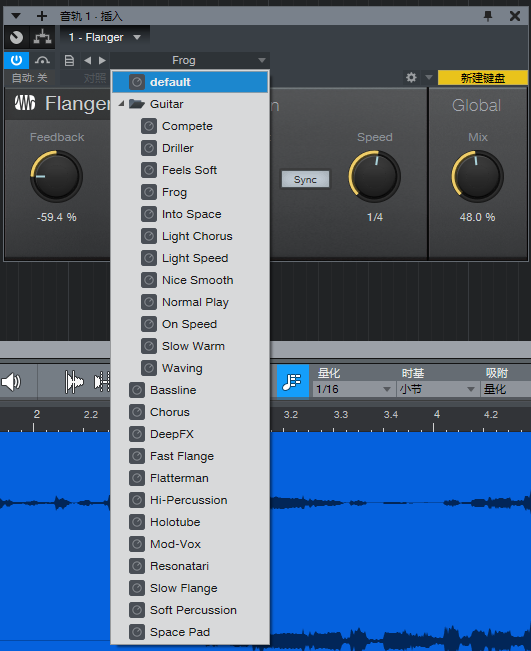Pin the plugin window
Viewport: 531px width, 651px height.
point(488,16)
